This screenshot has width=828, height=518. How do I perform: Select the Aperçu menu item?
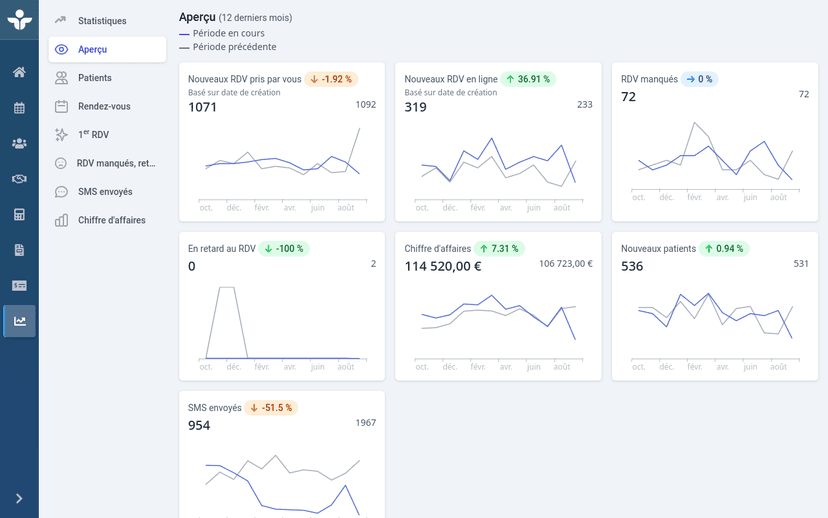[107, 49]
